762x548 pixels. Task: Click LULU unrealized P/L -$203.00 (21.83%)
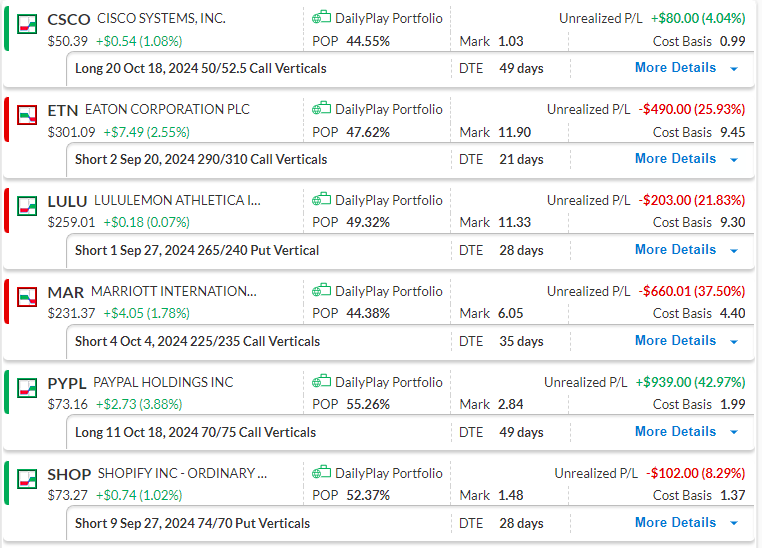tap(692, 200)
